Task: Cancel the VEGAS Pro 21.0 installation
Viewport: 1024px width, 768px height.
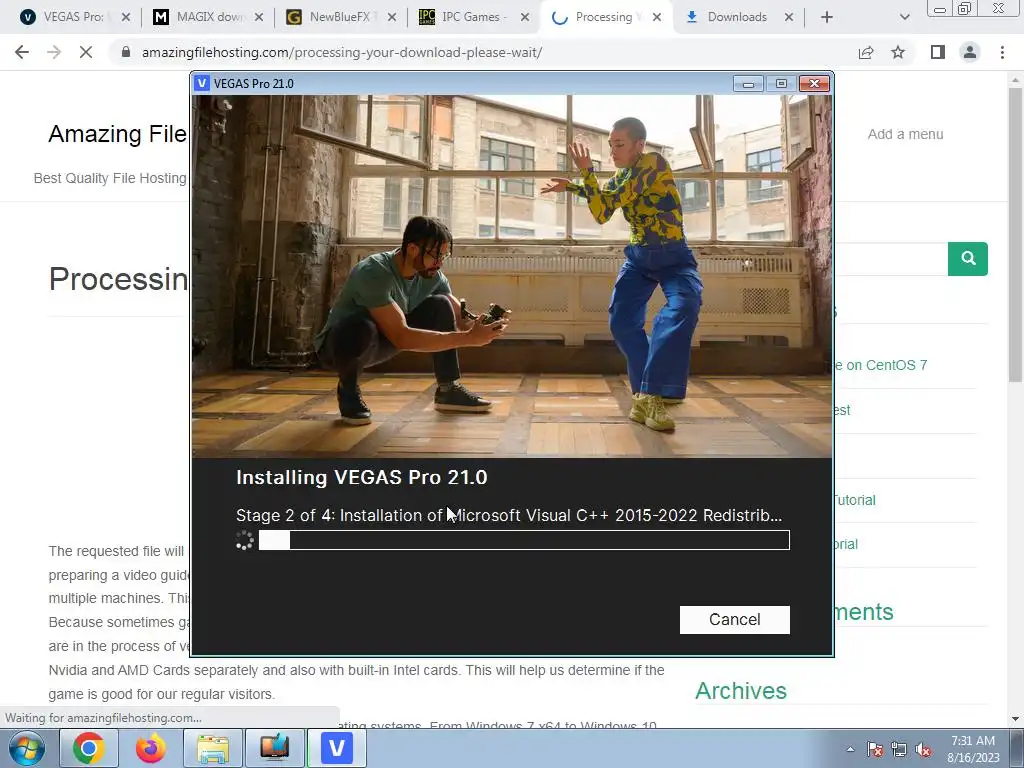Action: tap(734, 619)
